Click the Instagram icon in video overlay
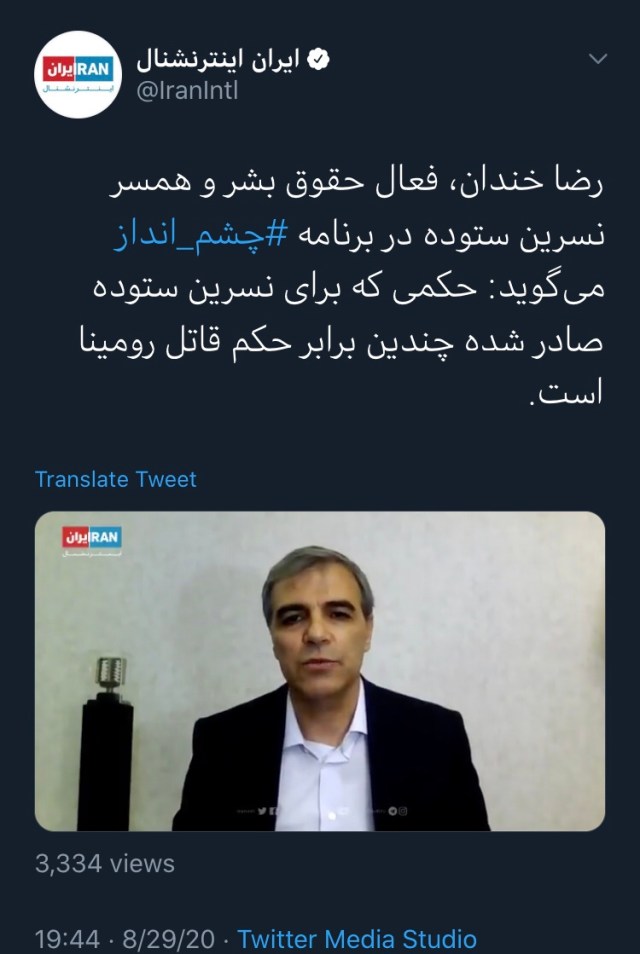 click(403, 811)
